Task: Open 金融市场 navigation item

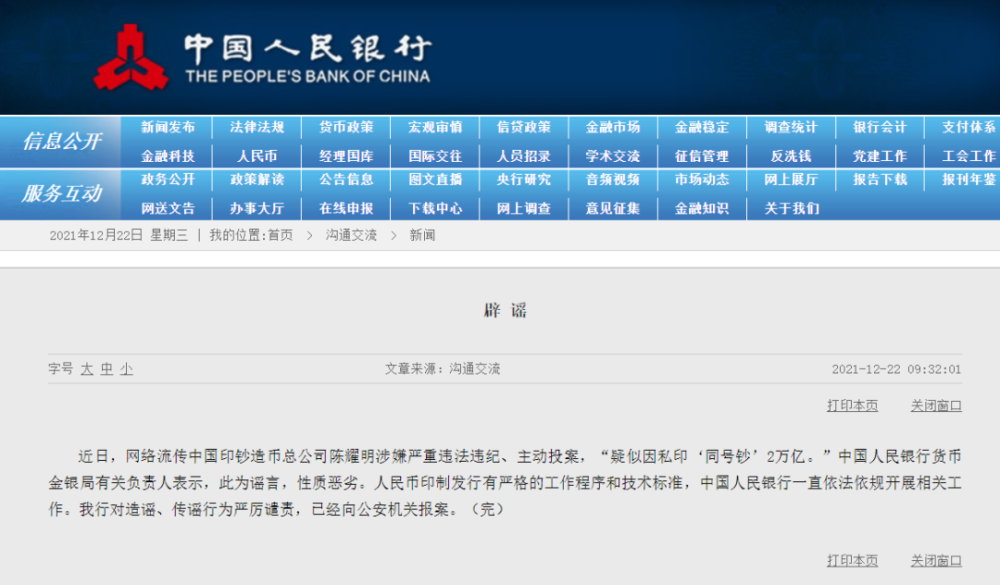Action: 613,127
